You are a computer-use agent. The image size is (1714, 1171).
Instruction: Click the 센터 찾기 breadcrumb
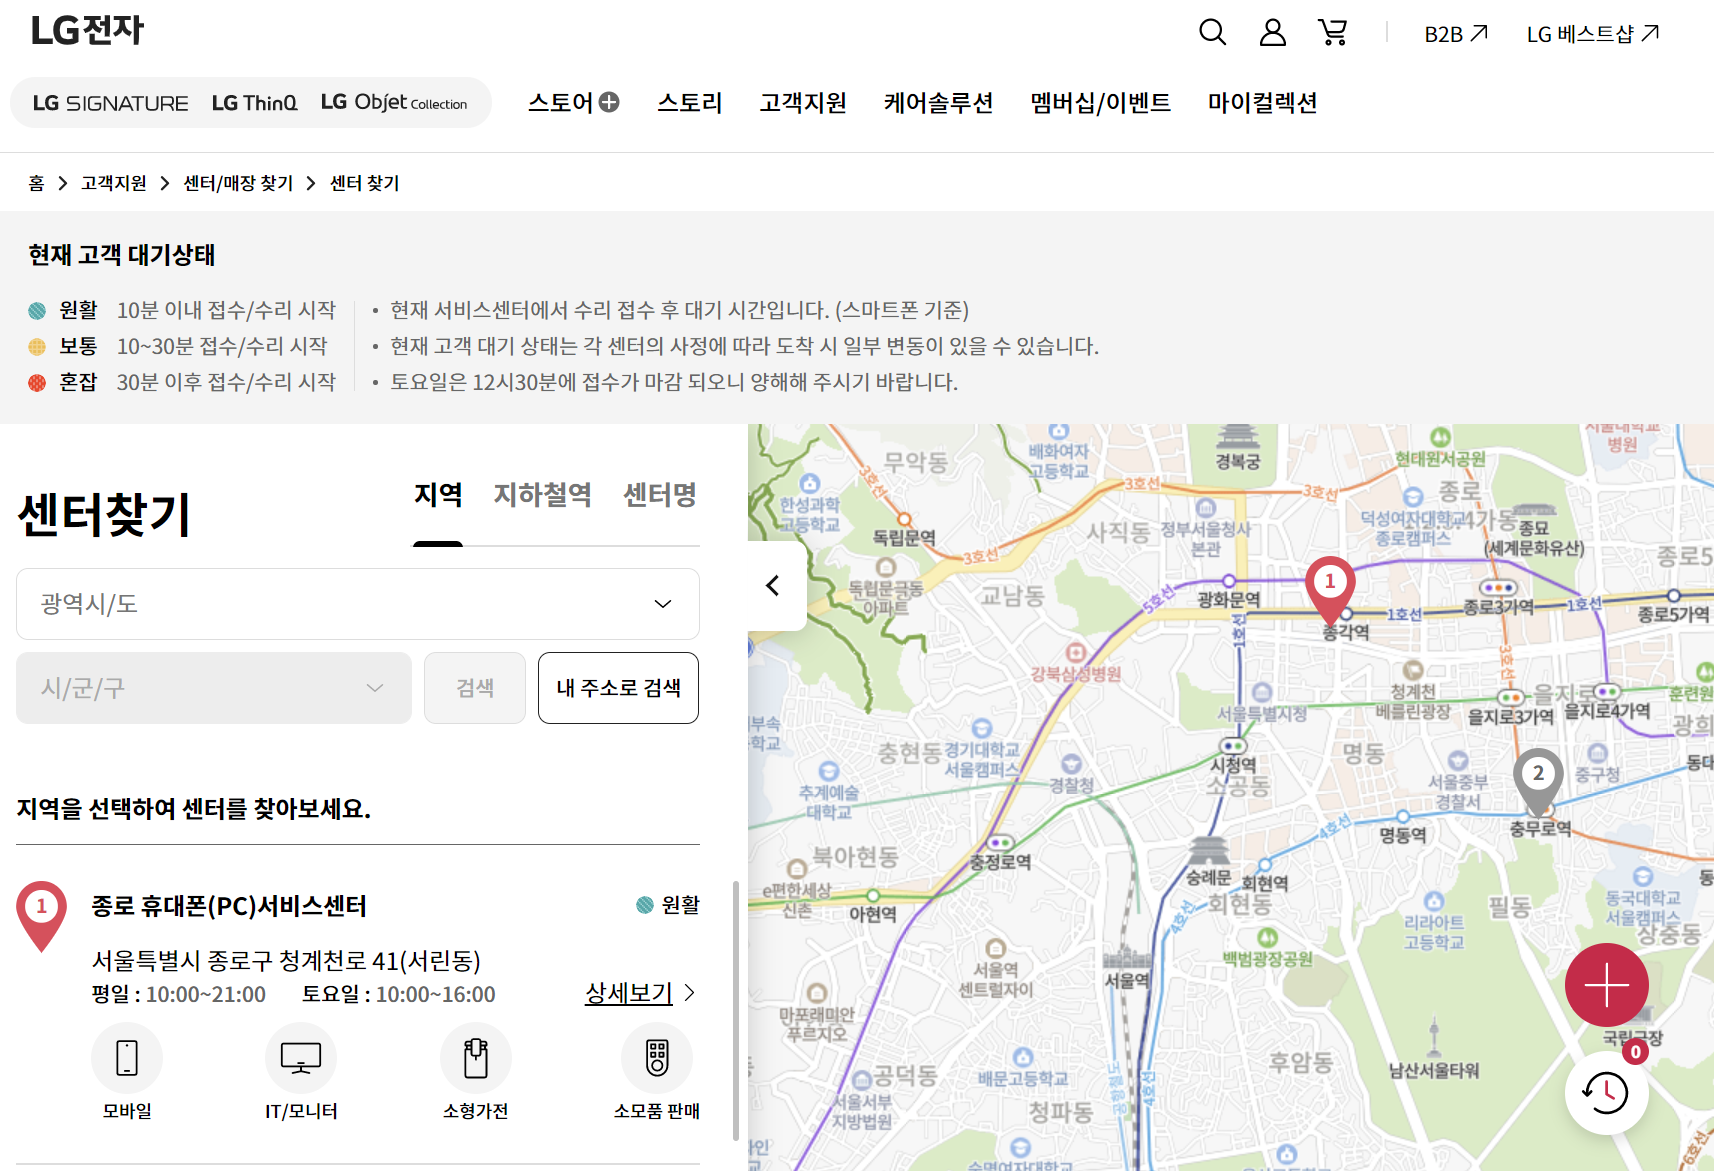tap(365, 183)
